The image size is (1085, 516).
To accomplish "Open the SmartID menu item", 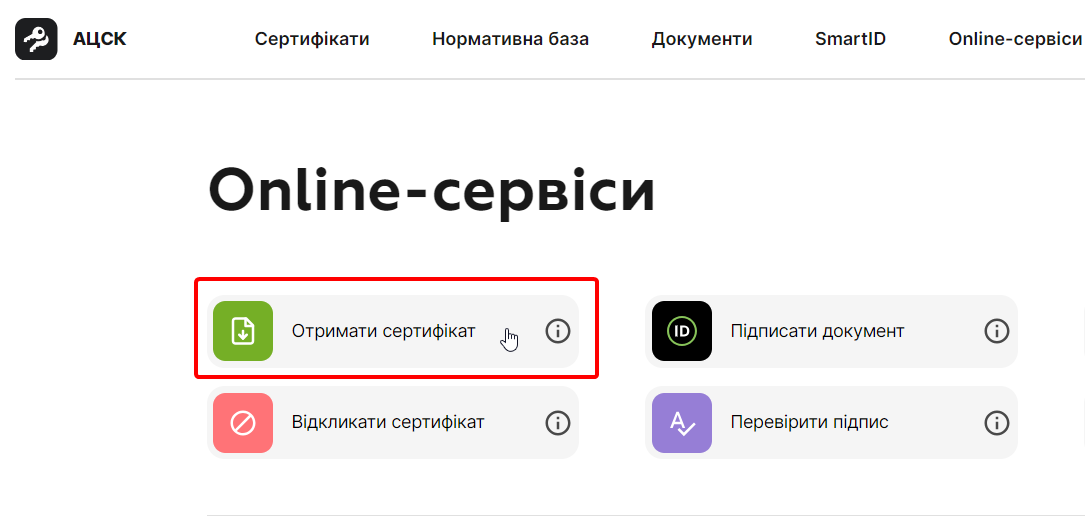I will (x=850, y=39).
